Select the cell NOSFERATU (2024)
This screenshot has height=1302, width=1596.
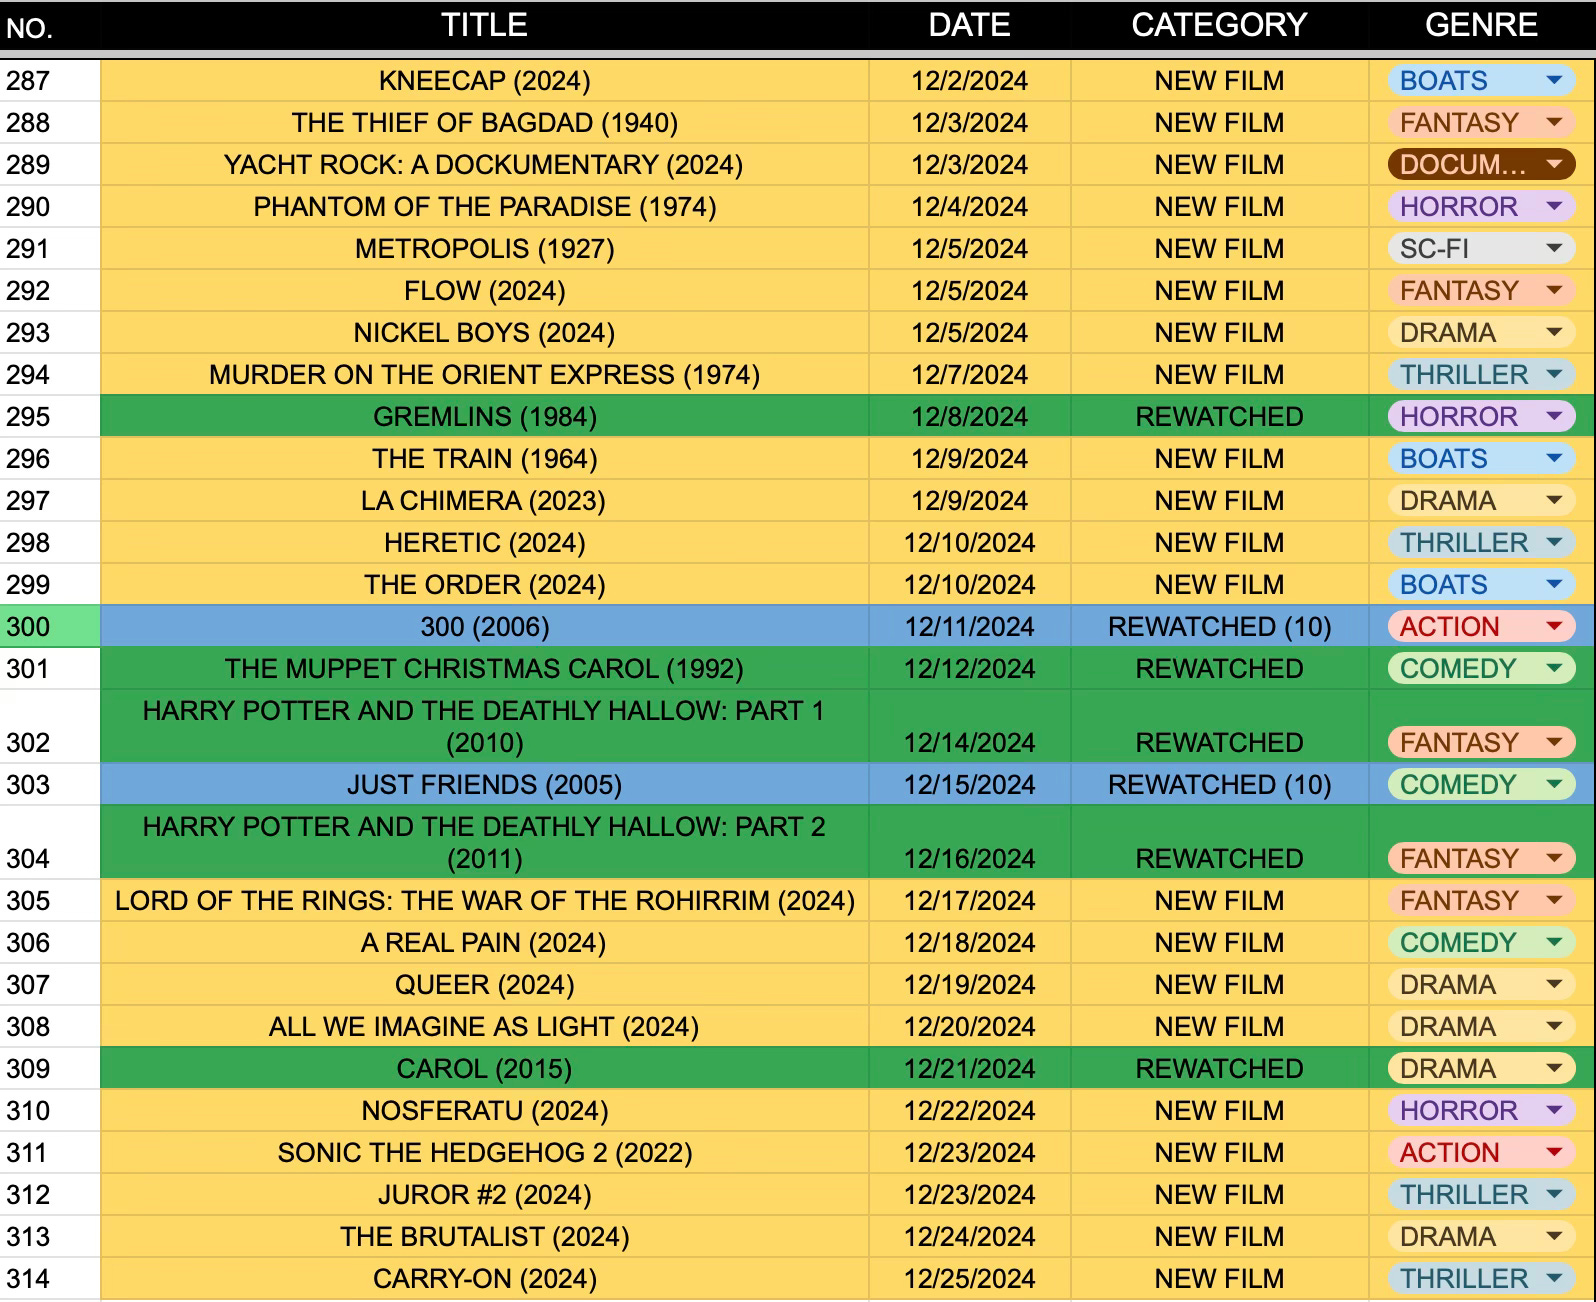(x=485, y=1111)
